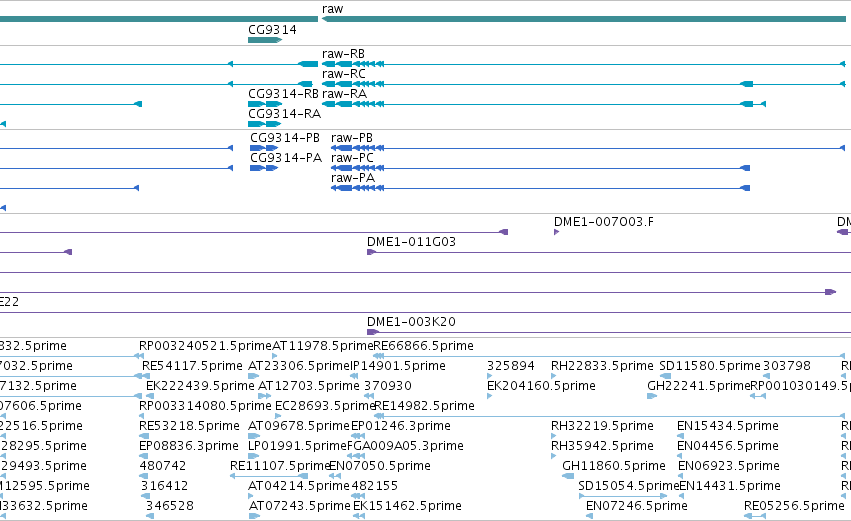
Task: Open the EN06923.5prime EST label
Action: coord(729,467)
